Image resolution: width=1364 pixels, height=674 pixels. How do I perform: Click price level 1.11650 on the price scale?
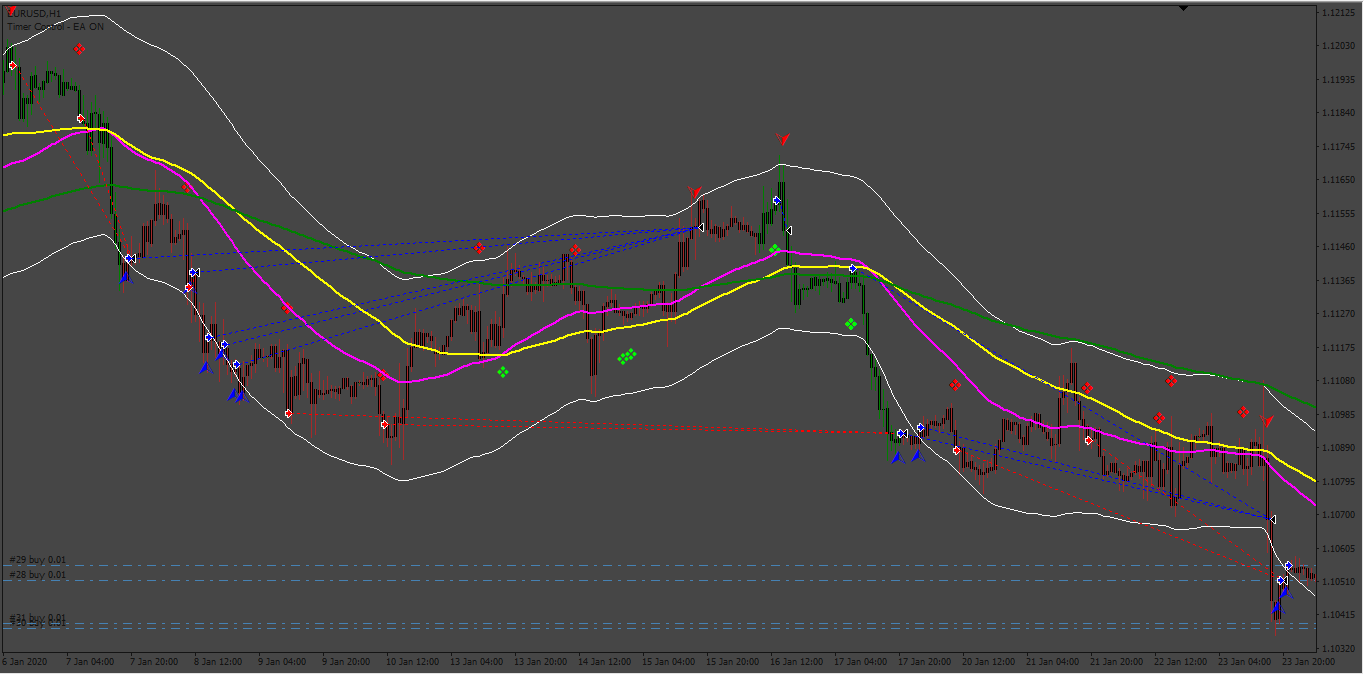tap(1337, 180)
